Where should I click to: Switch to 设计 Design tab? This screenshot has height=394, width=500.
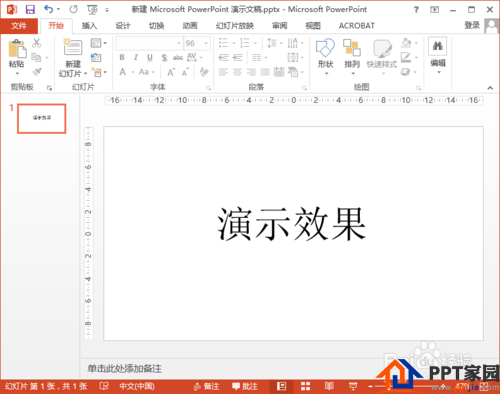[123, 26]
